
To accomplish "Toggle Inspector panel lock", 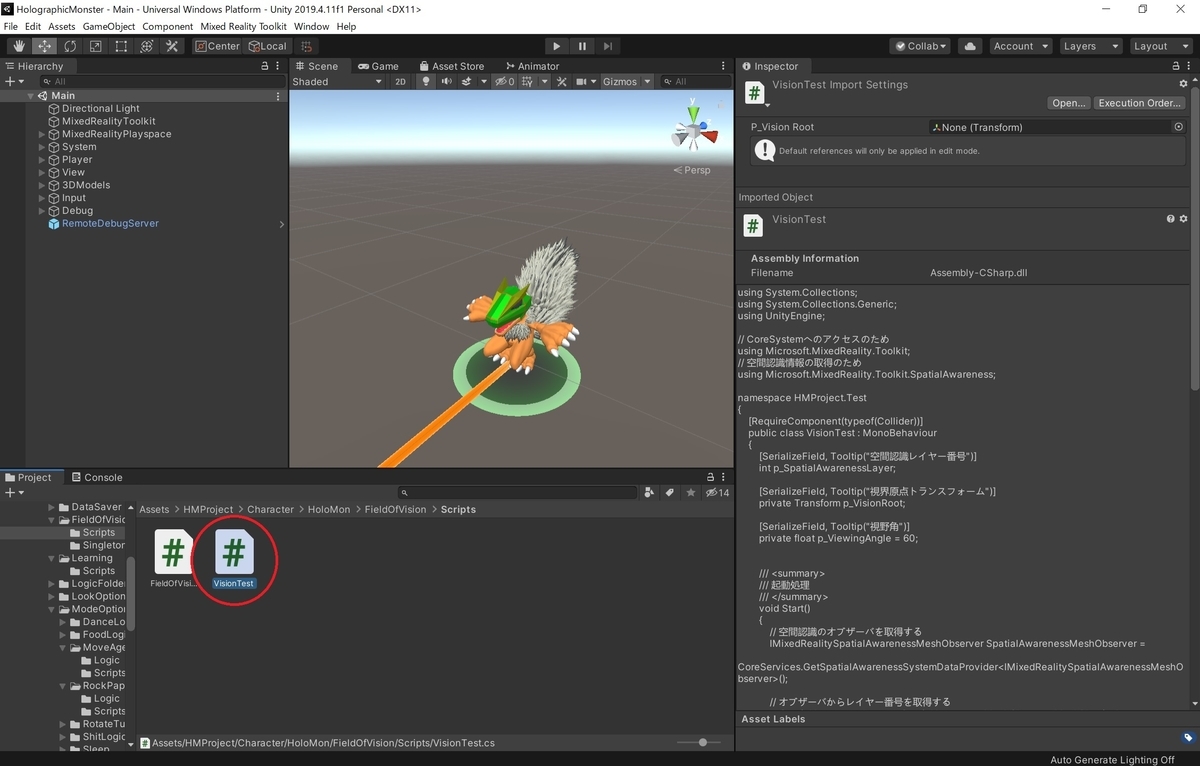I will tap(1176, 66).
